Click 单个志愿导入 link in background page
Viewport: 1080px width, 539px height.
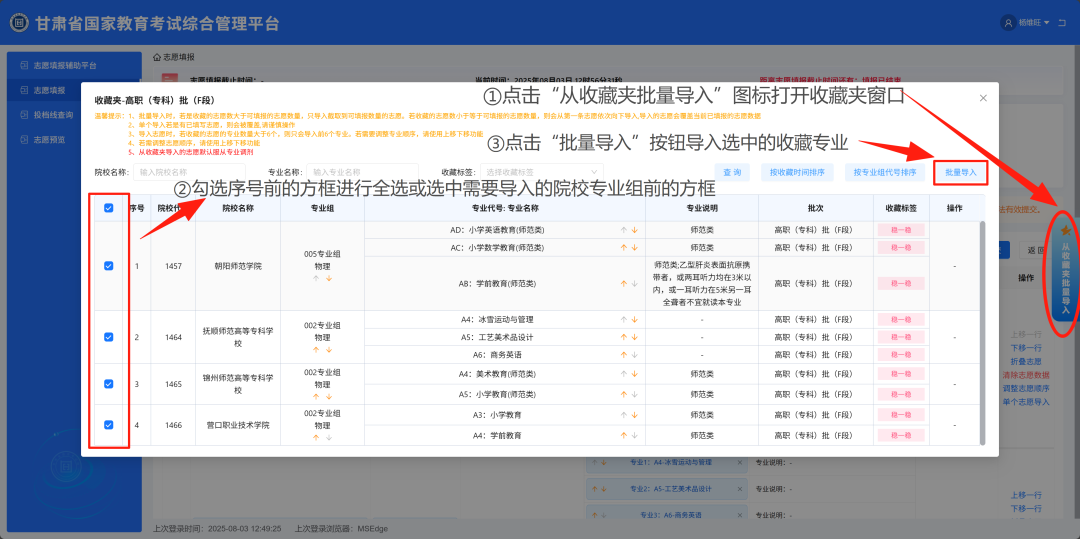click(x=1026, y=401)
